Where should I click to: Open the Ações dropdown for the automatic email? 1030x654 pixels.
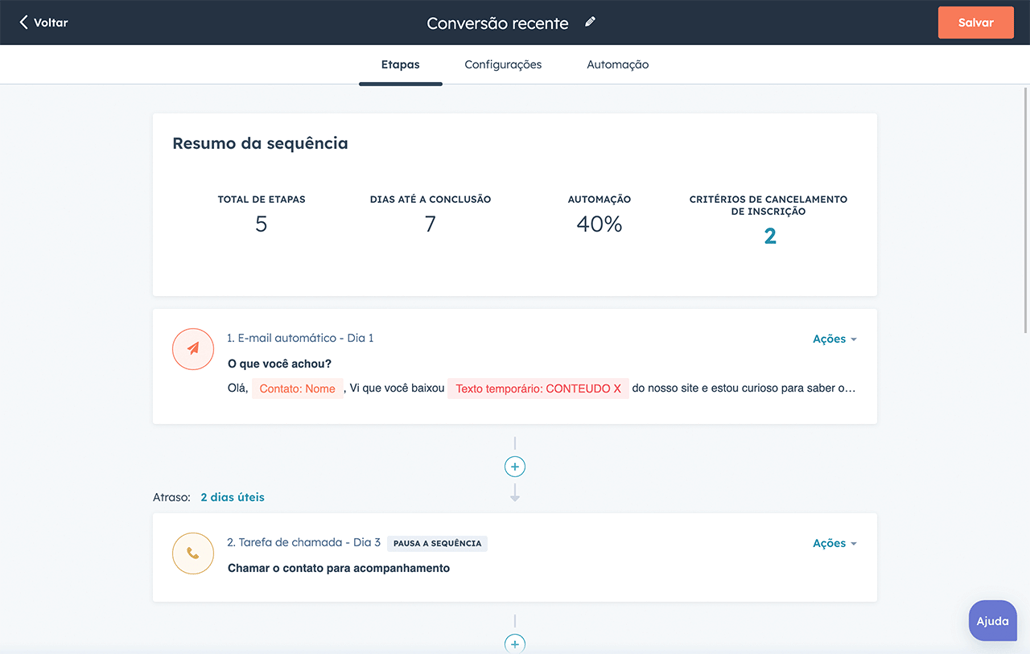[x=834, y=338]
